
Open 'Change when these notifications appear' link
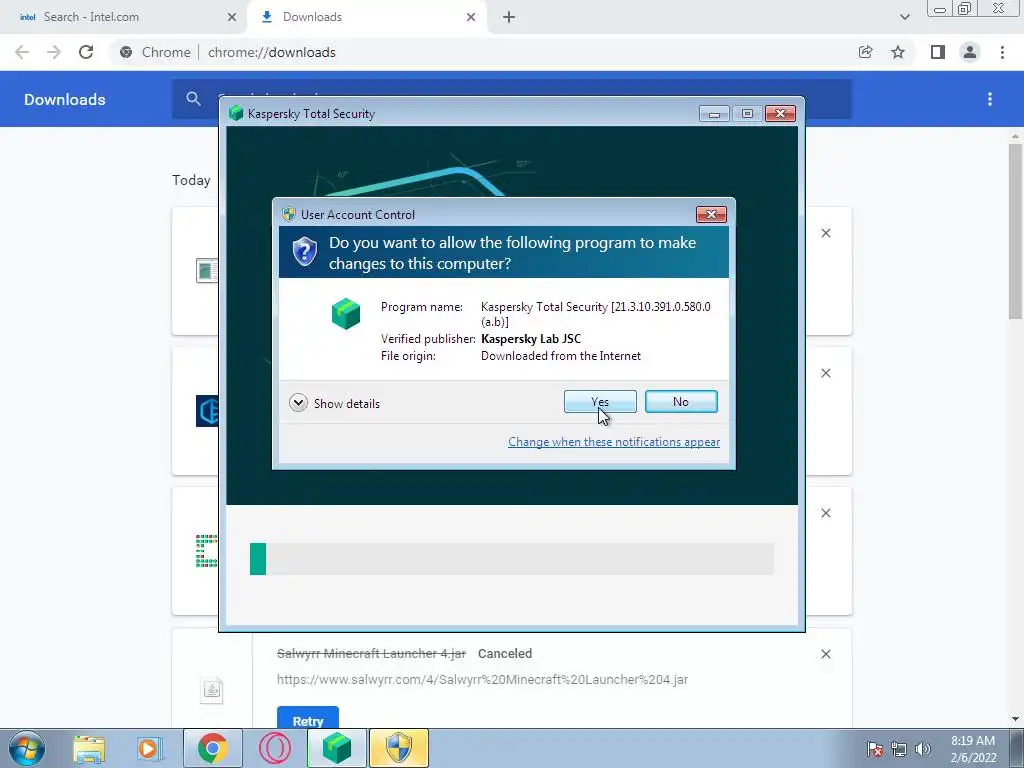click(614, 442)
